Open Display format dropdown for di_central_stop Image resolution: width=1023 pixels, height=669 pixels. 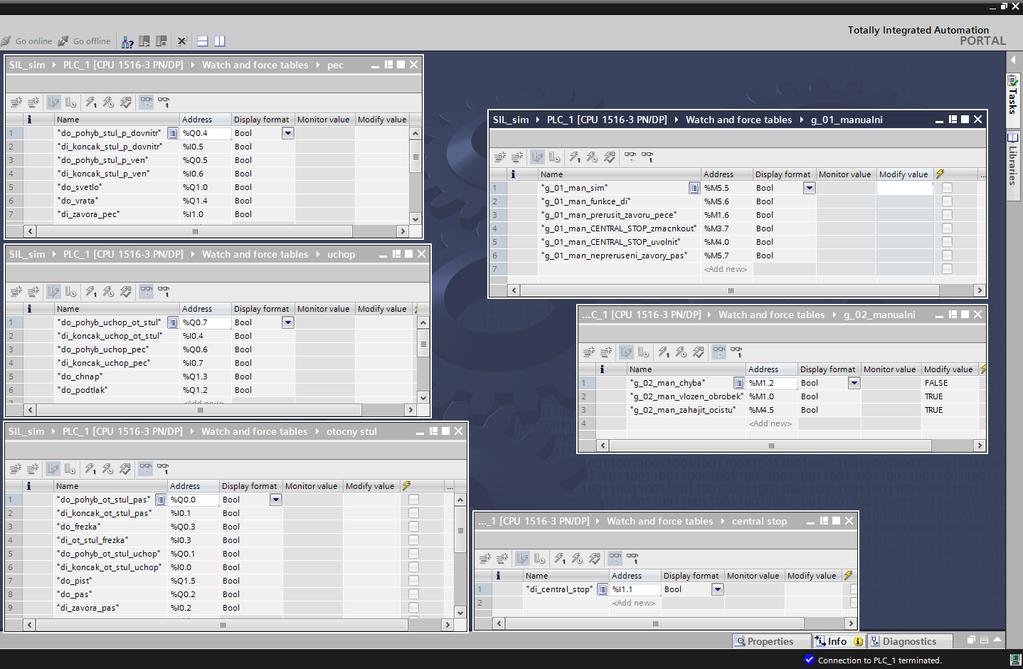coord(717,589)
